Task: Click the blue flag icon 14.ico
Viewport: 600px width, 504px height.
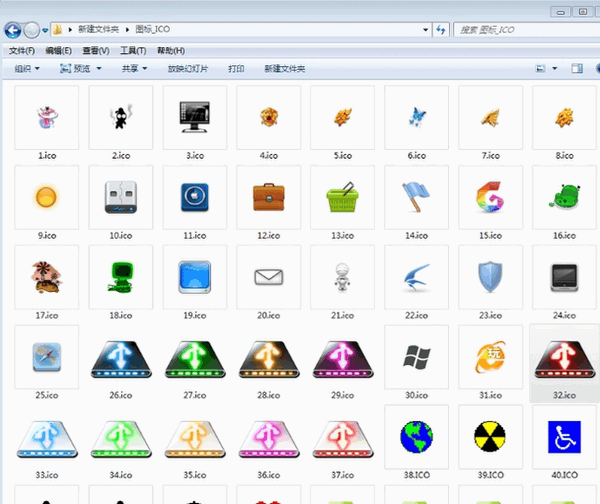Action: (x=415, y=197)
